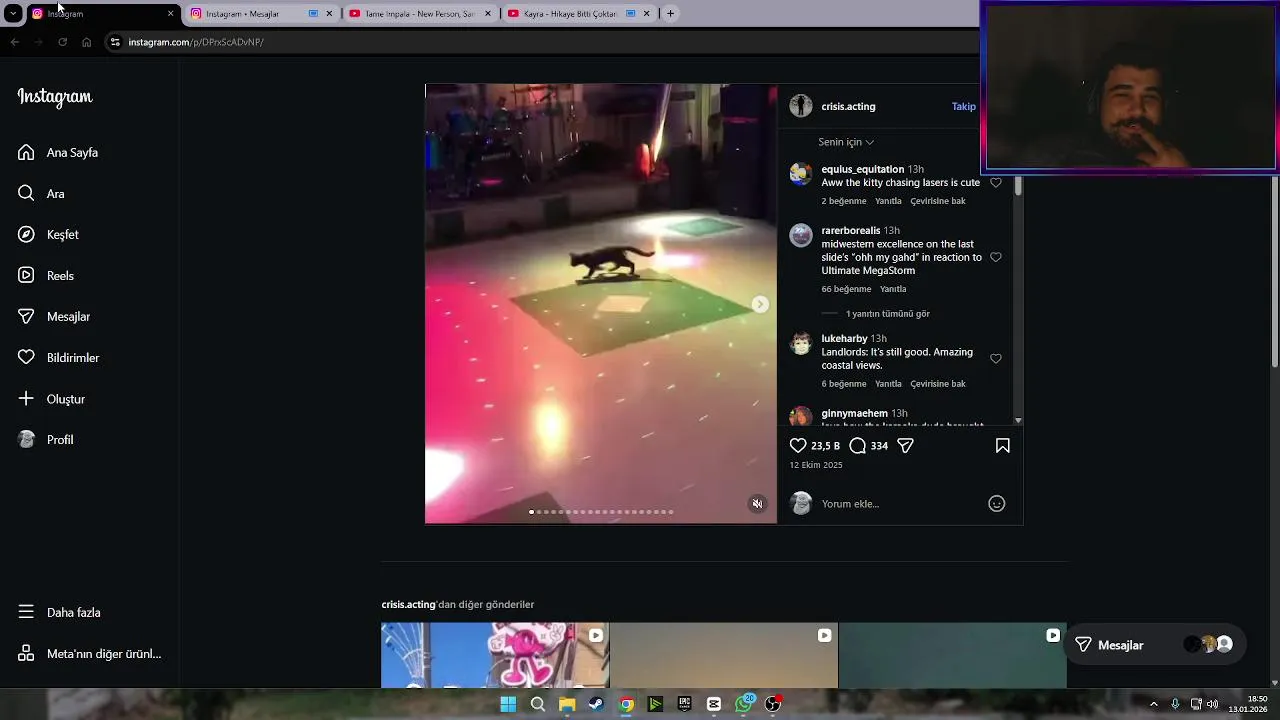Open WhatsApp from the taskbar

coord(743,704)
